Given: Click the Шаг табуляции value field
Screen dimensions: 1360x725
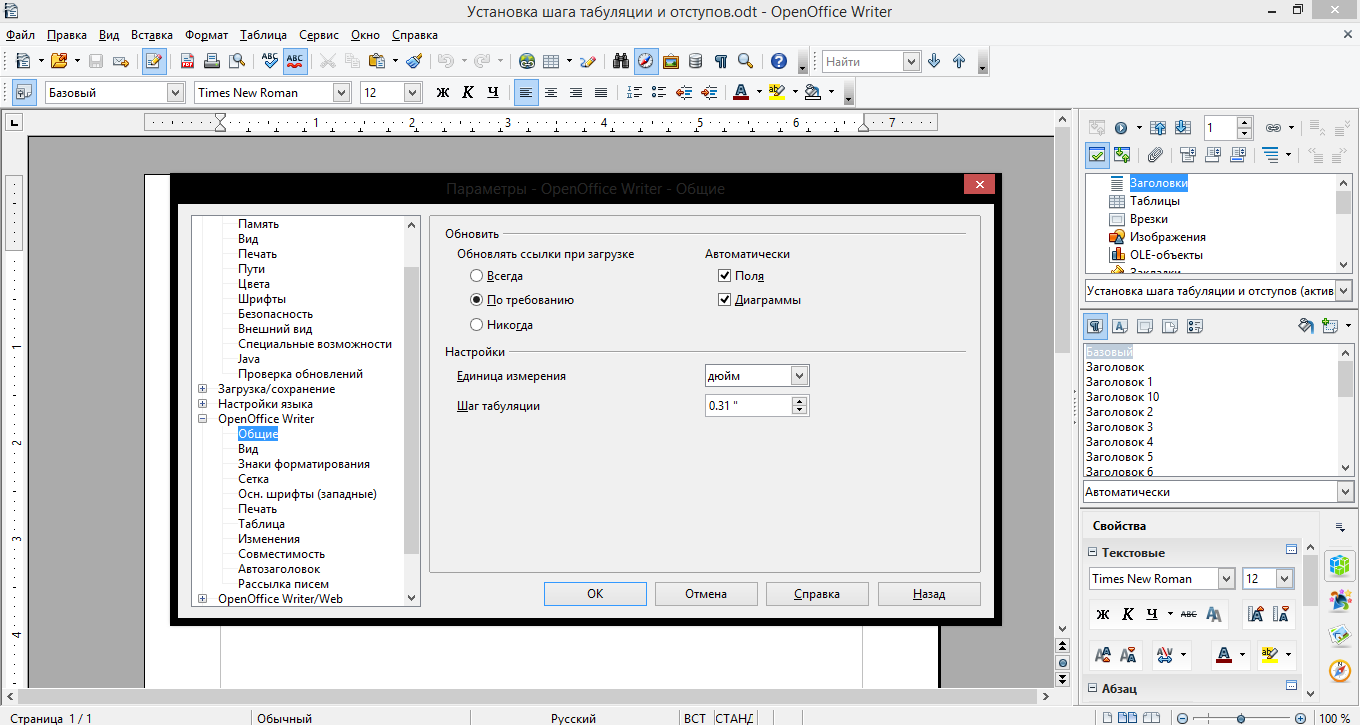Looking at the screenshot, I should point(748,406).
